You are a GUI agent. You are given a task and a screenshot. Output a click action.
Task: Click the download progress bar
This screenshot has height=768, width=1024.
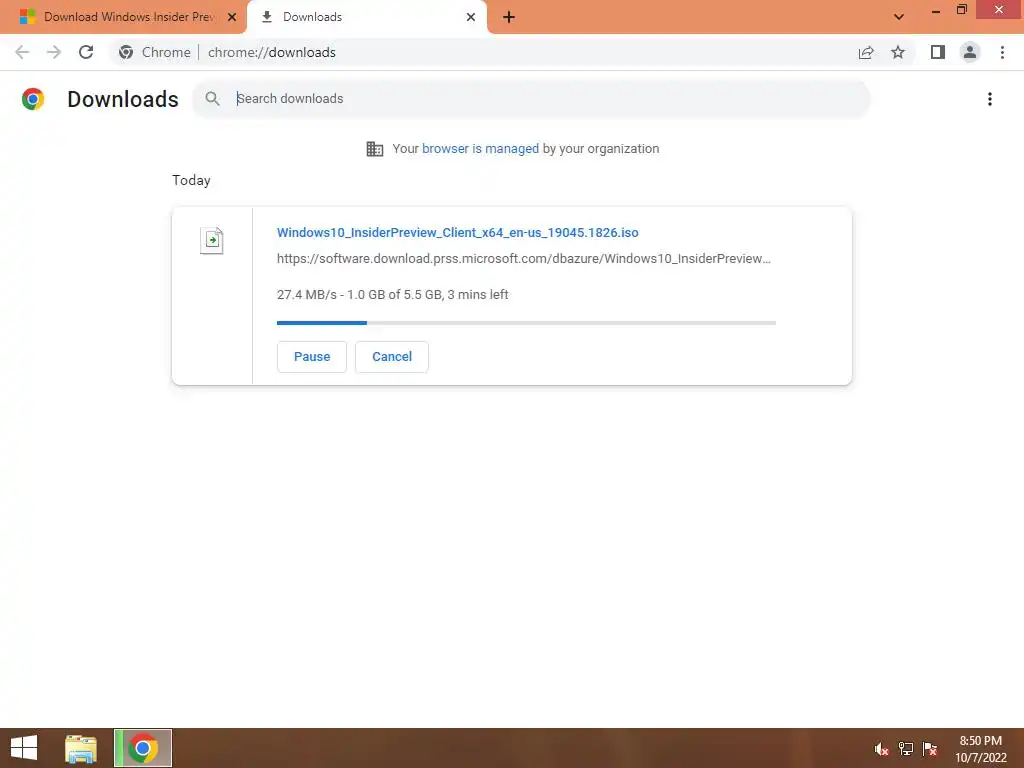pos(526,323)
